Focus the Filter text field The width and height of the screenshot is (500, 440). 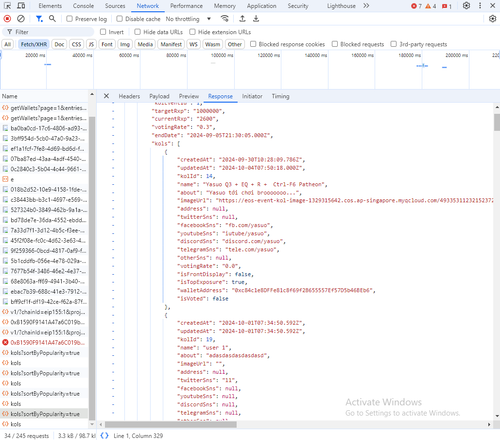[48, 32]
